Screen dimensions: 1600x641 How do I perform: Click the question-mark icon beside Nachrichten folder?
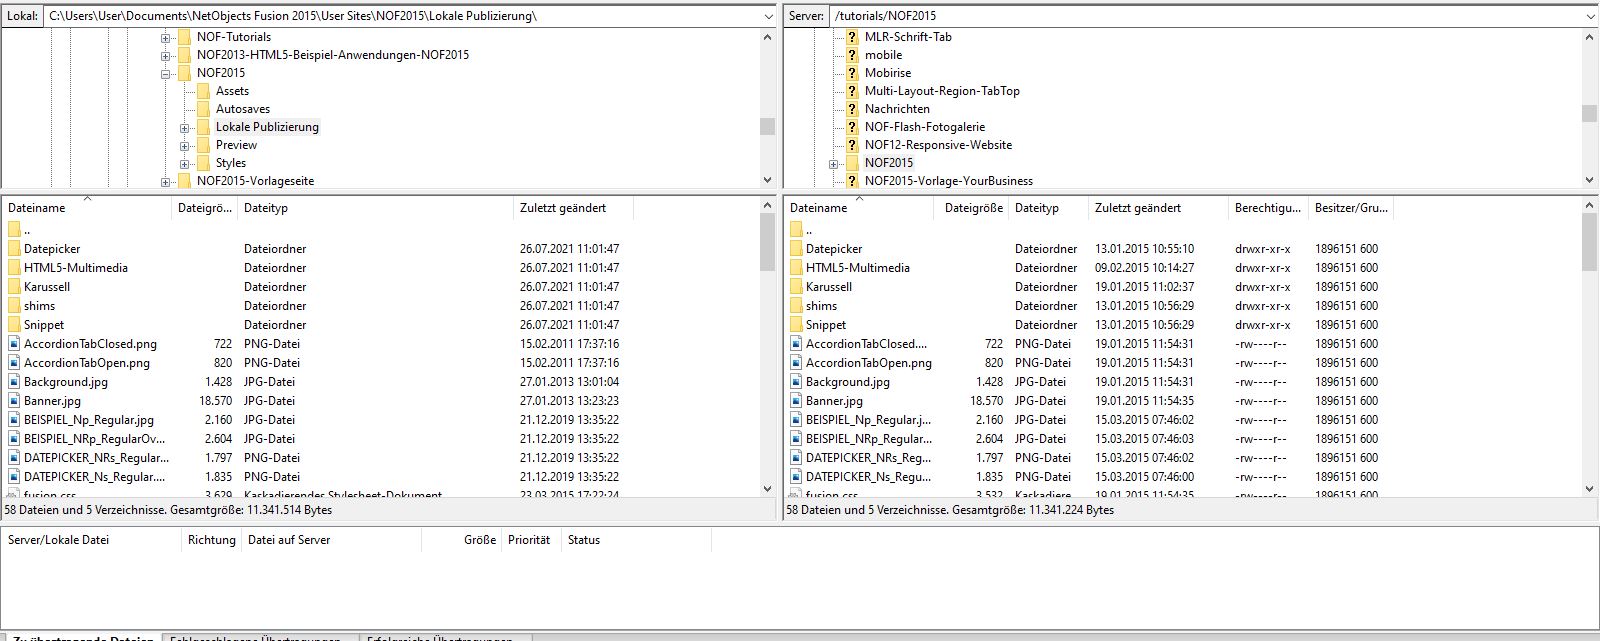[852, 109]
